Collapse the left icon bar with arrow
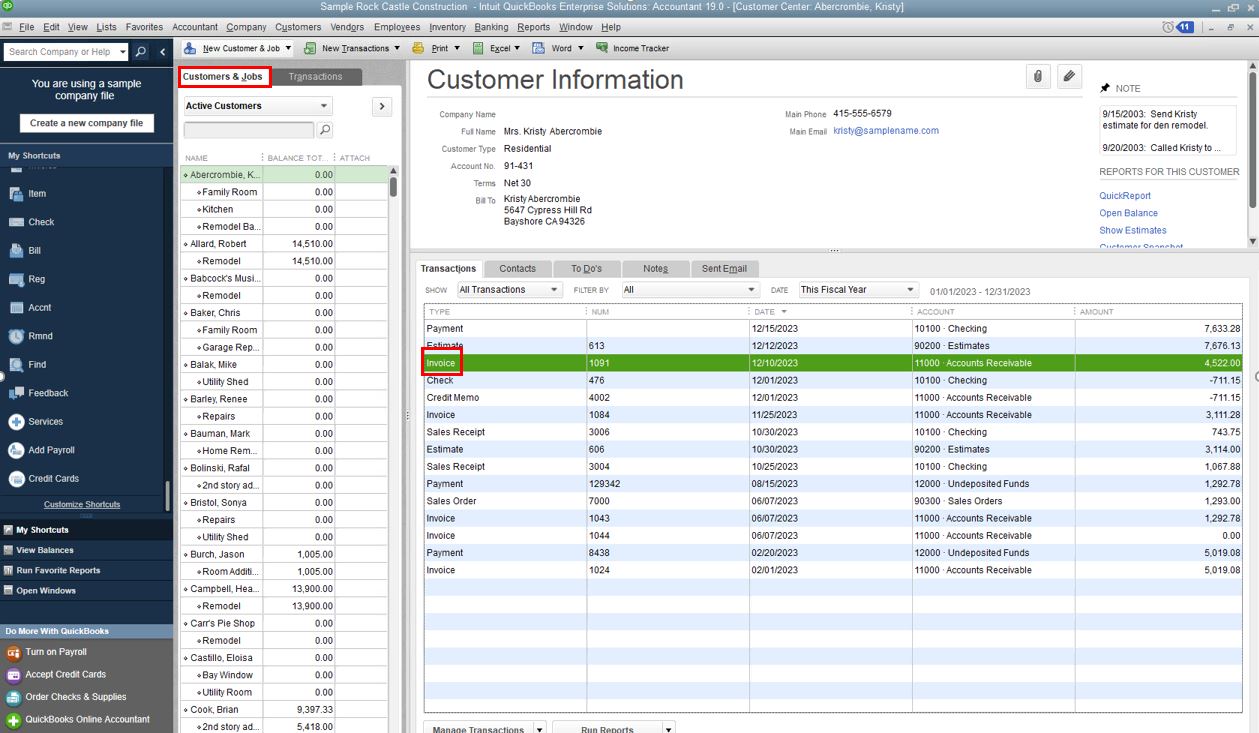The width and height of the screenshot is (1259, 733). pos(163,52)
